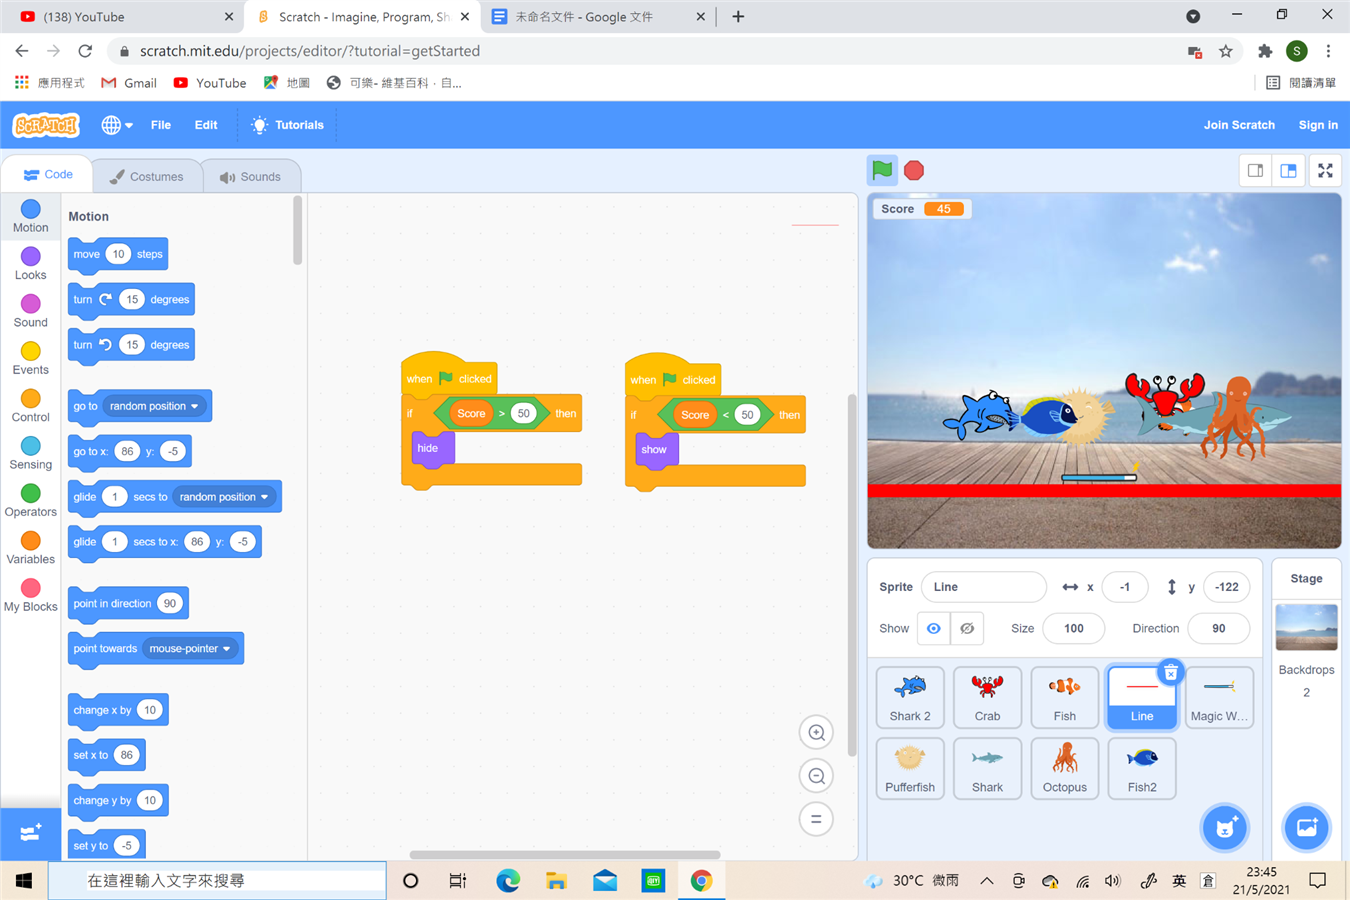Screen dimensions: 1350x900
Task: Click the green flag to run project
Action: [x=882, y=170]
